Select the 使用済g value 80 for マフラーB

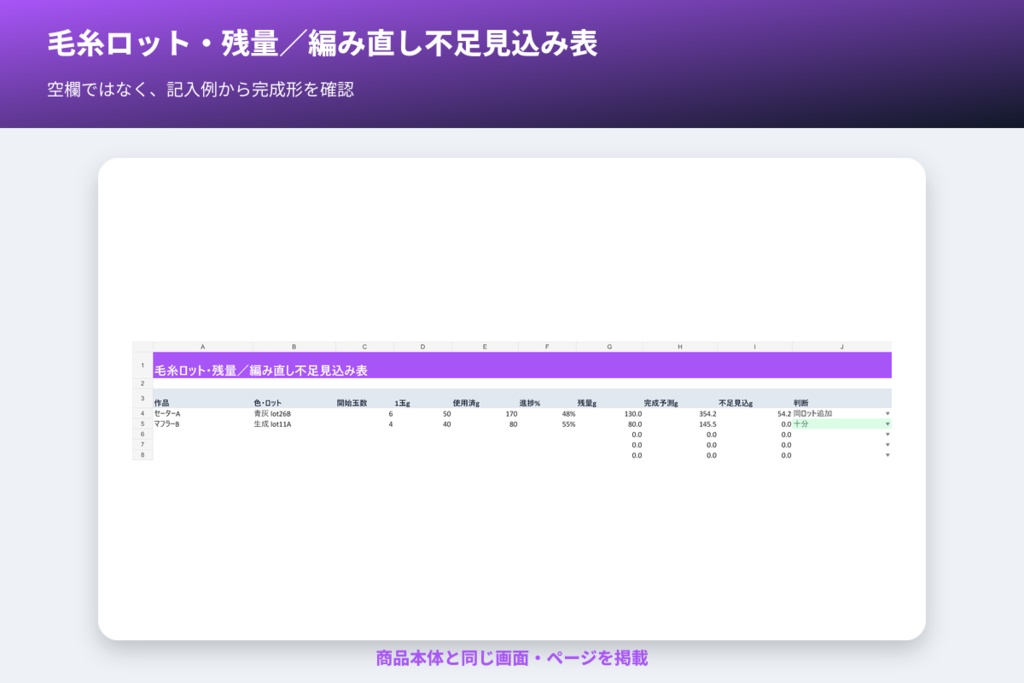(485, 424)
